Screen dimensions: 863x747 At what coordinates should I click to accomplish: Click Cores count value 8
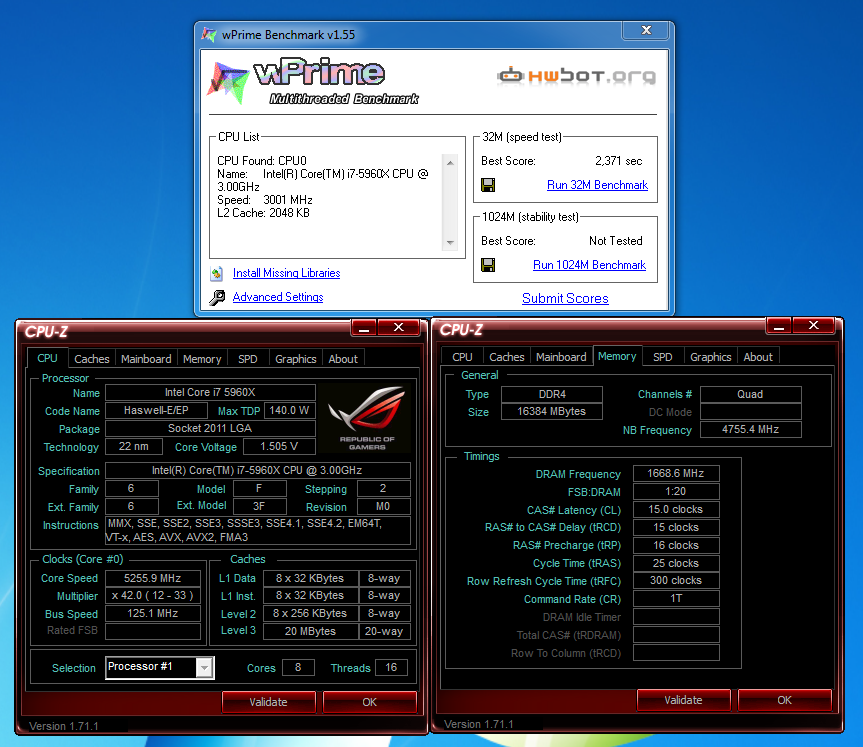click(x=298, y=668)
